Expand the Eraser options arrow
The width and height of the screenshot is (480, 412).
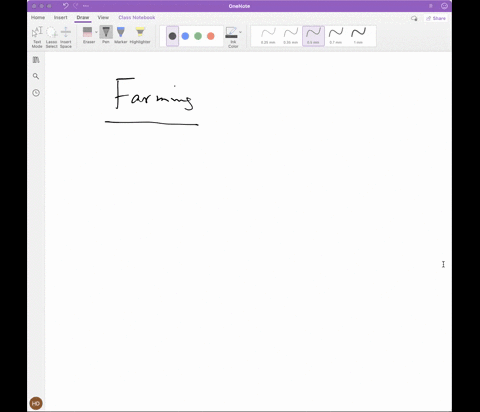(x=96, y=32)
